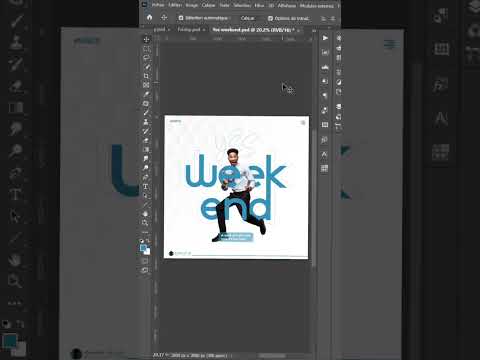The width and height of the screenshot is (480, 360).
Task: Open the Calque auto-select dropdown
Action: (248, 18)
